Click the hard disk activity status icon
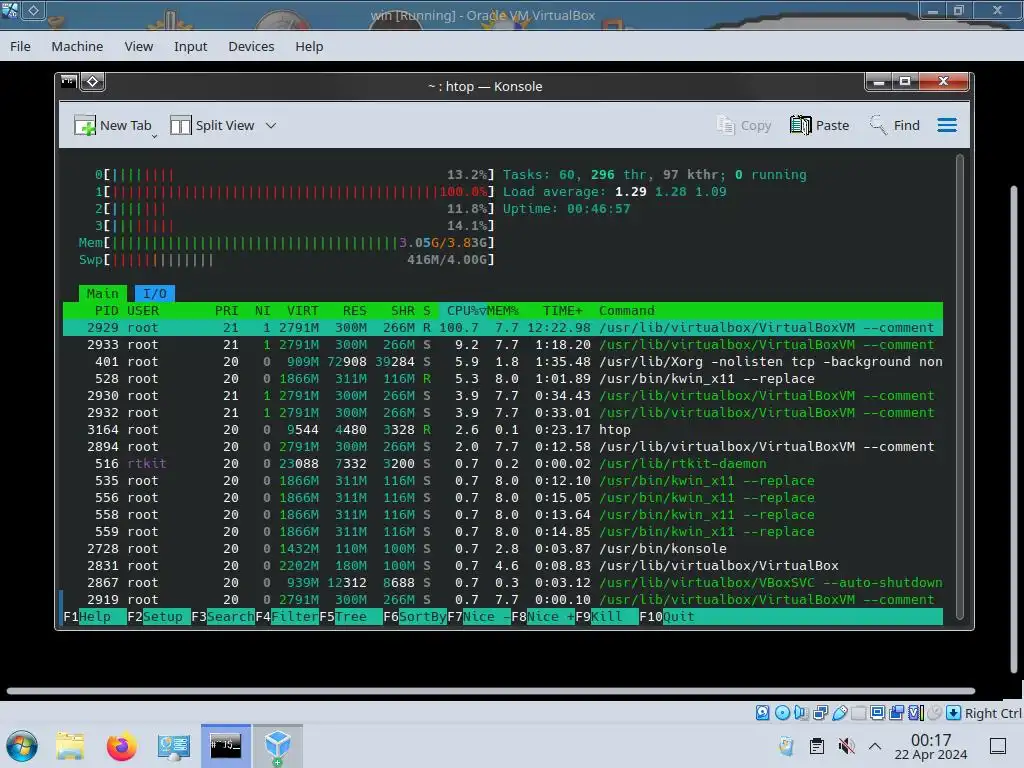1024x768 pixels. click(x=762, y=713)
